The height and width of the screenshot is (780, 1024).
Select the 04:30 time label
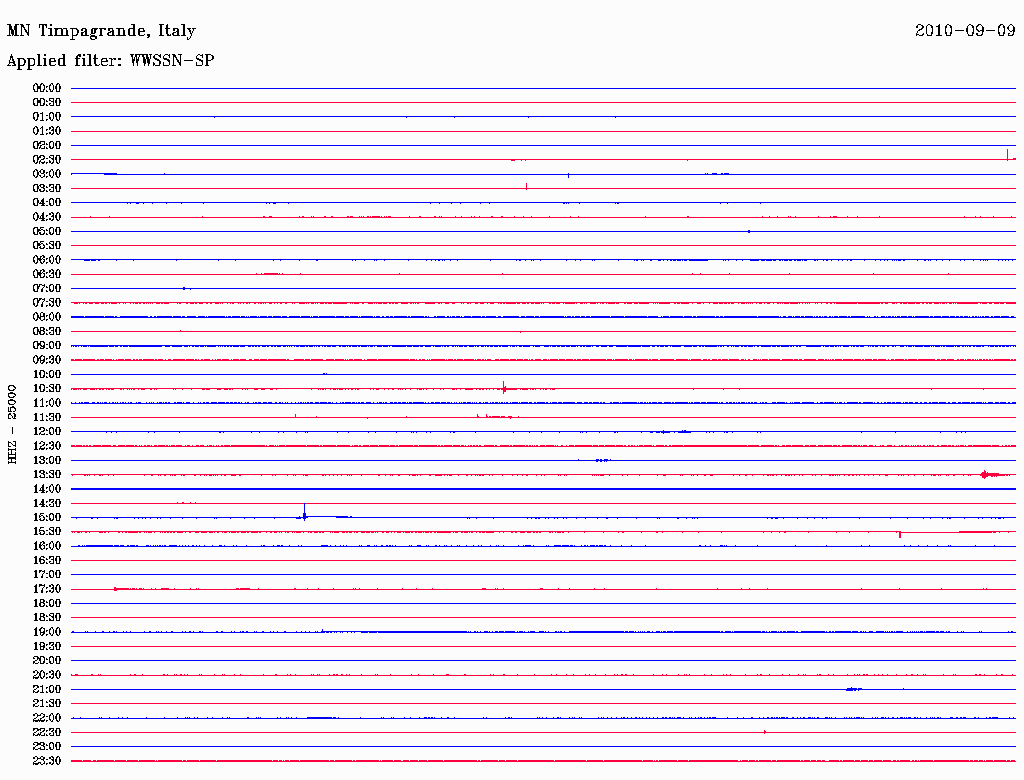47,217
